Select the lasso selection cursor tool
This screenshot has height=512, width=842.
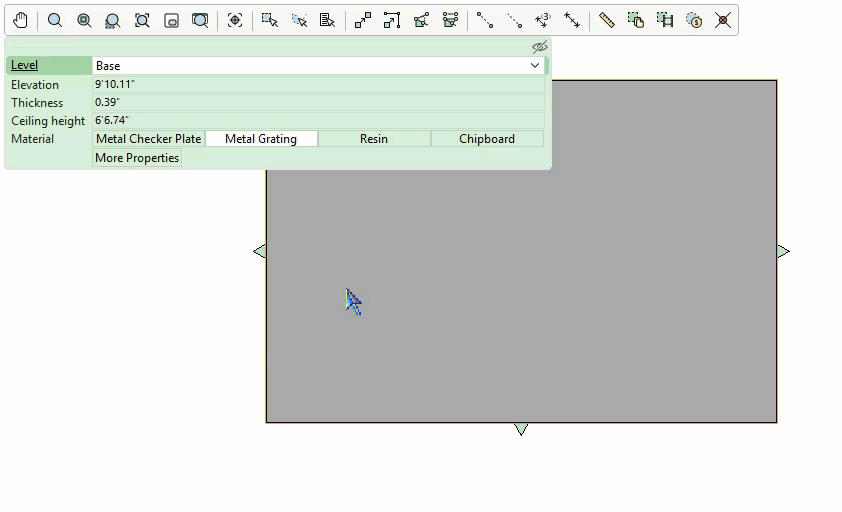pos(299,20)
